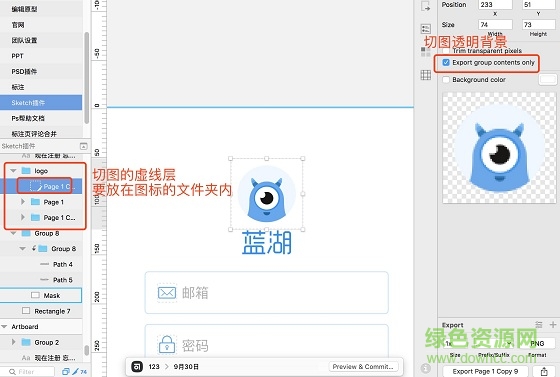Add an export size with the plus icon
The width and height of the screenshot is (560, 377).
553,325
